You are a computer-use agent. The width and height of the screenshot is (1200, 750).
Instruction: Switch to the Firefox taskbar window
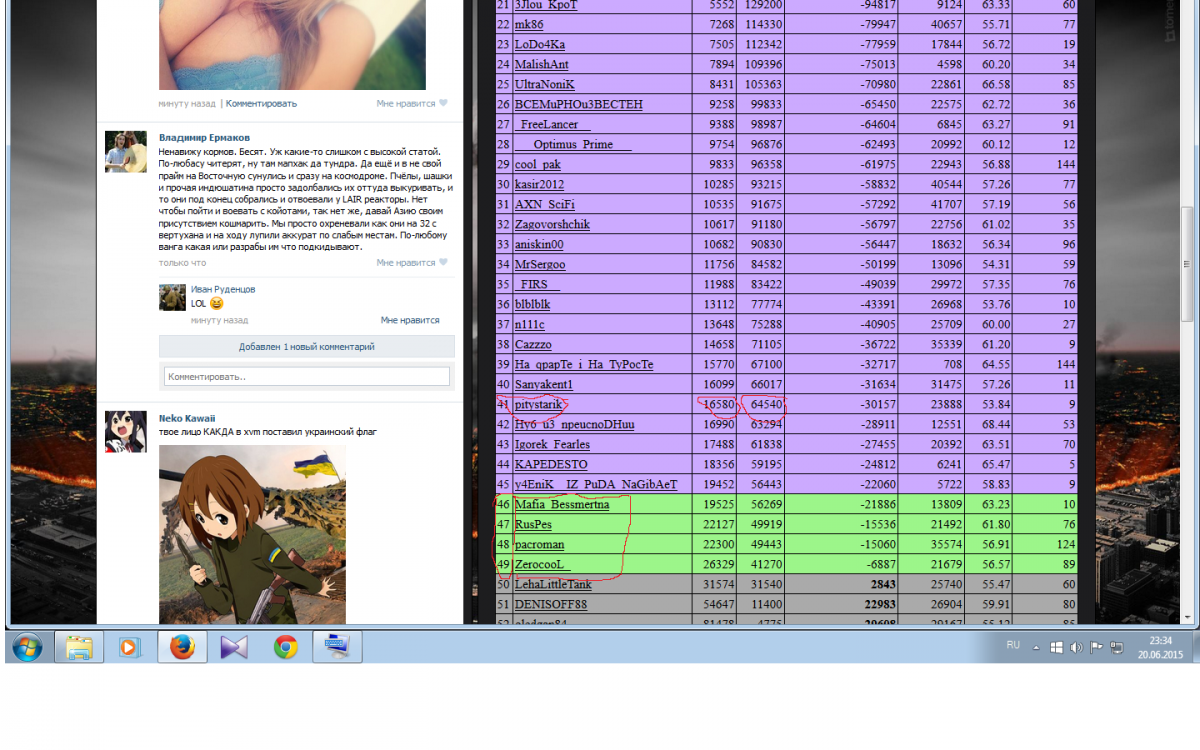182,647
